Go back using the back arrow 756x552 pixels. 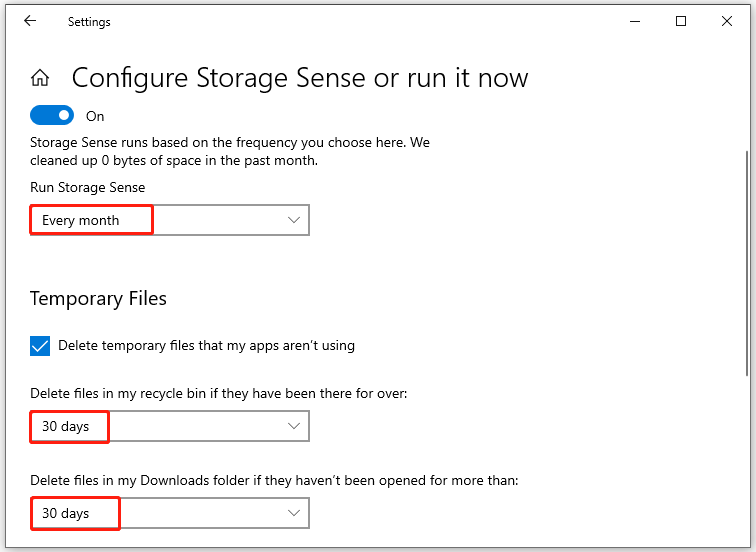[30, 21]
